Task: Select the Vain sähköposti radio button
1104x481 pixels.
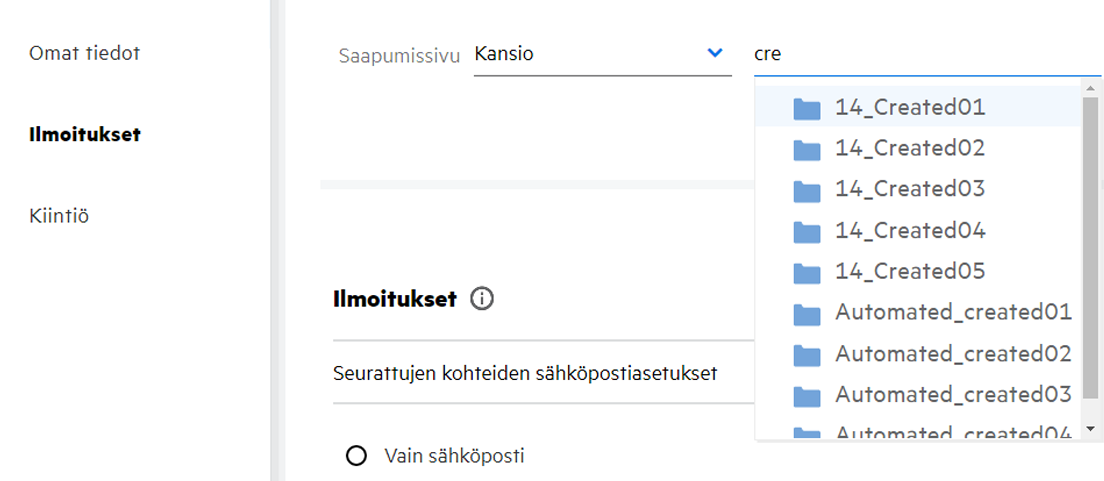Action: [x=355, y=456]
